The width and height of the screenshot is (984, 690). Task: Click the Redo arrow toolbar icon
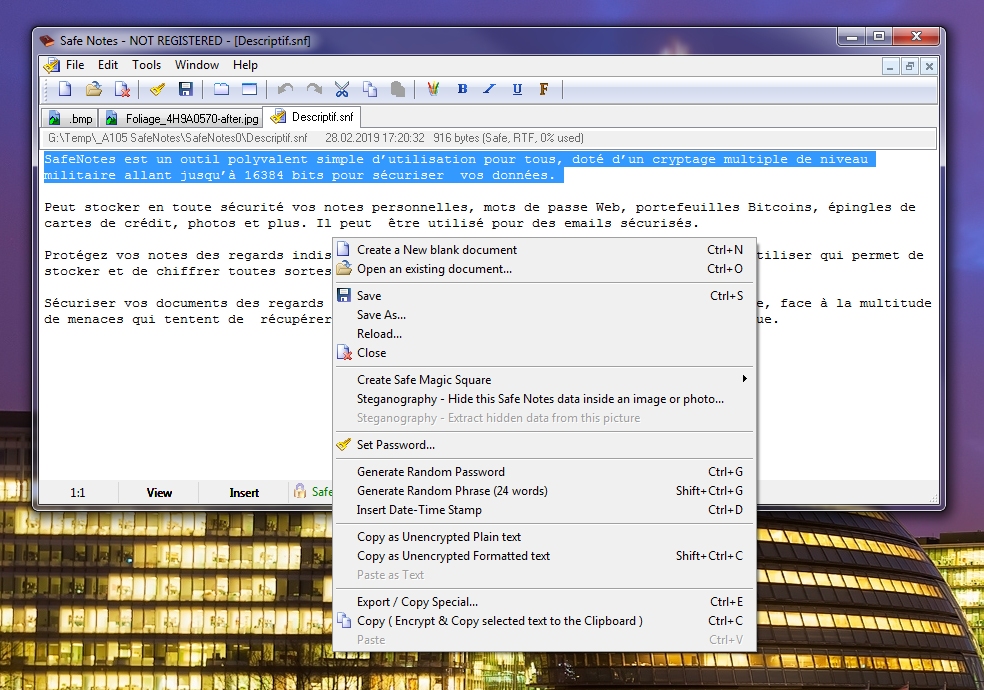point(314,89)
